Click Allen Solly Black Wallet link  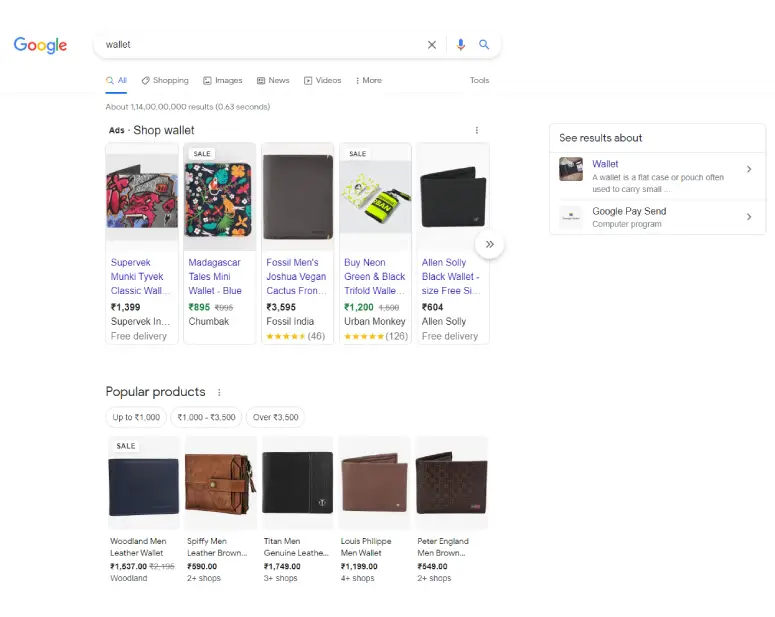[x=451, y=276]
